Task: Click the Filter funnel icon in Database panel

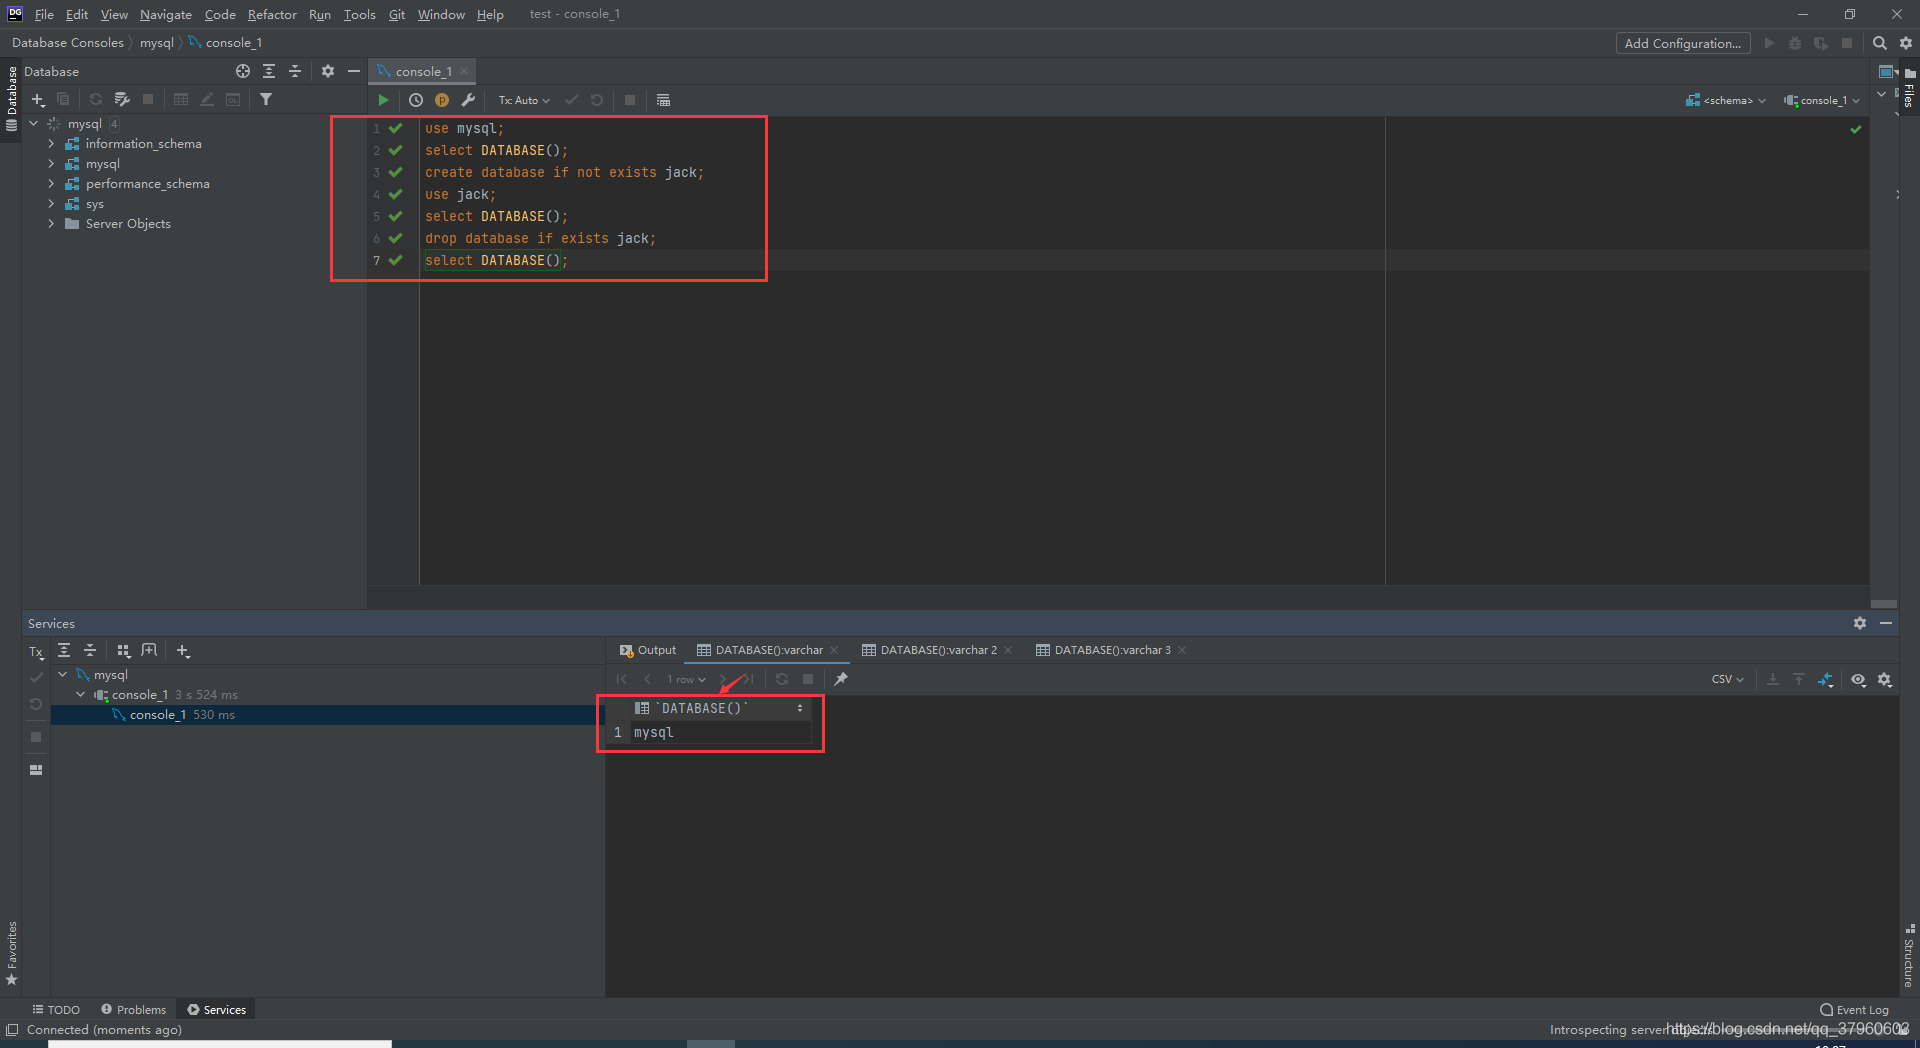Action: coord(266,99)
